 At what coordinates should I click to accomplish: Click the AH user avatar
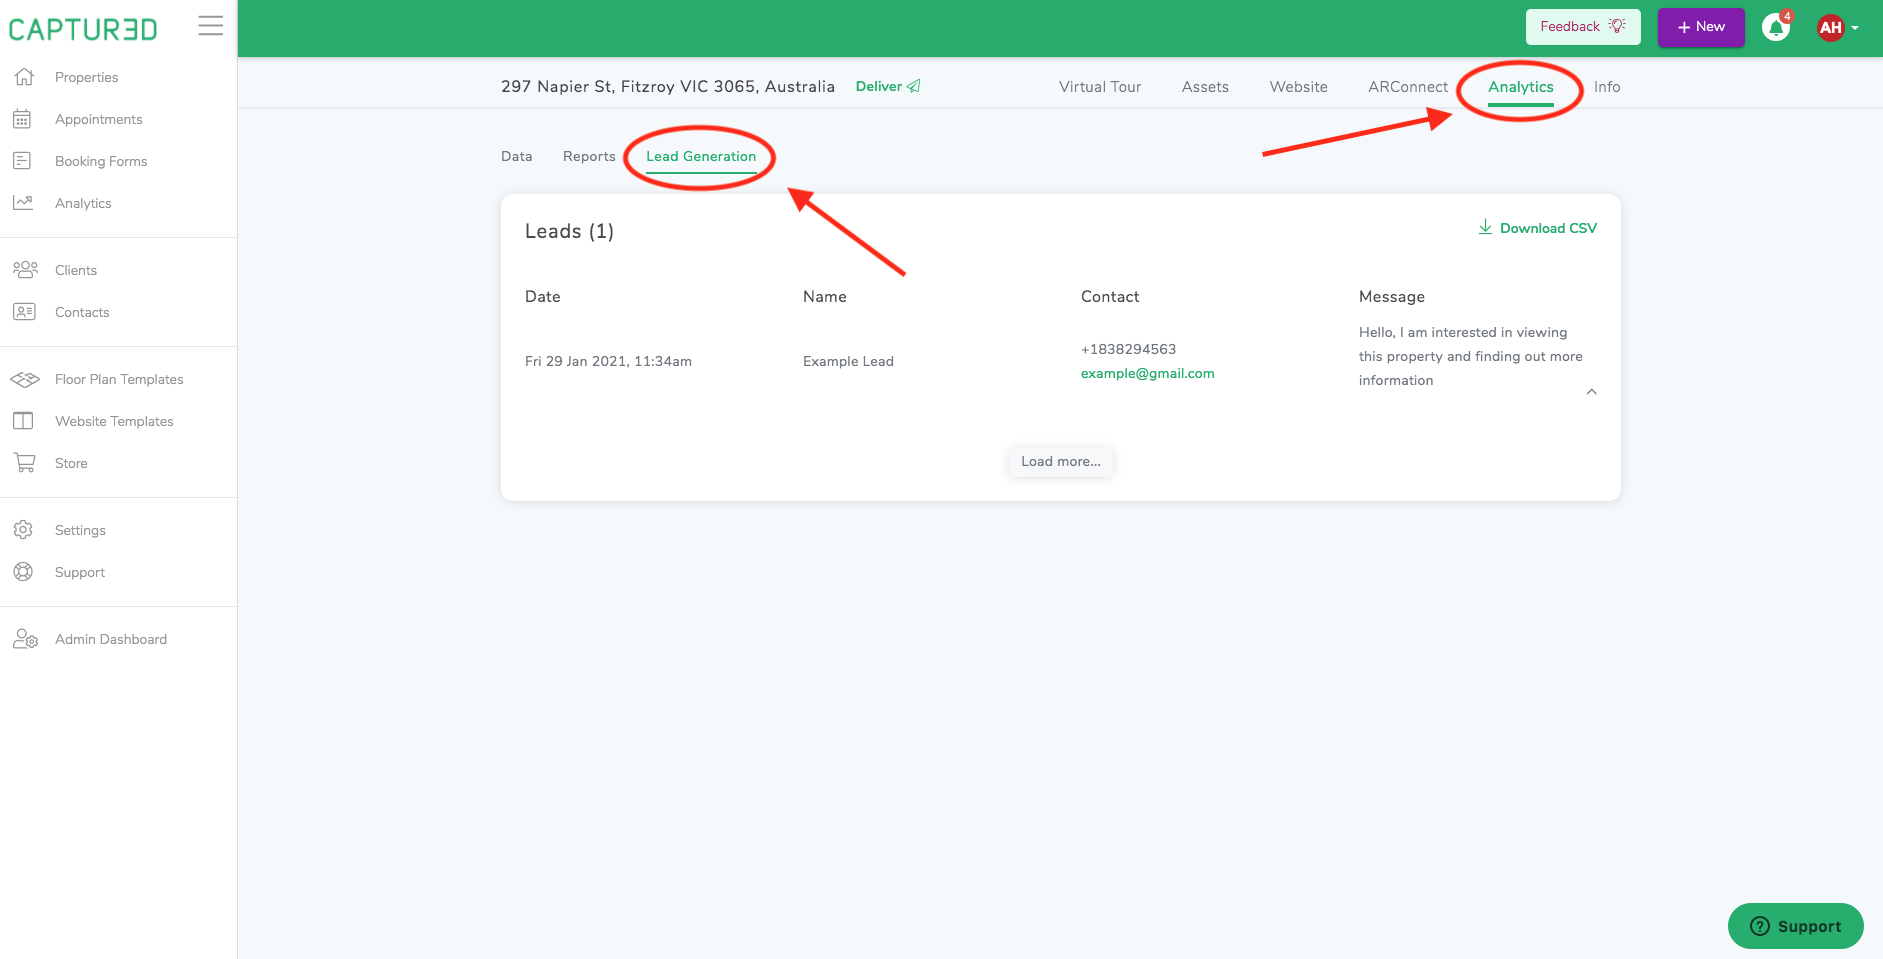(1831, 28)
